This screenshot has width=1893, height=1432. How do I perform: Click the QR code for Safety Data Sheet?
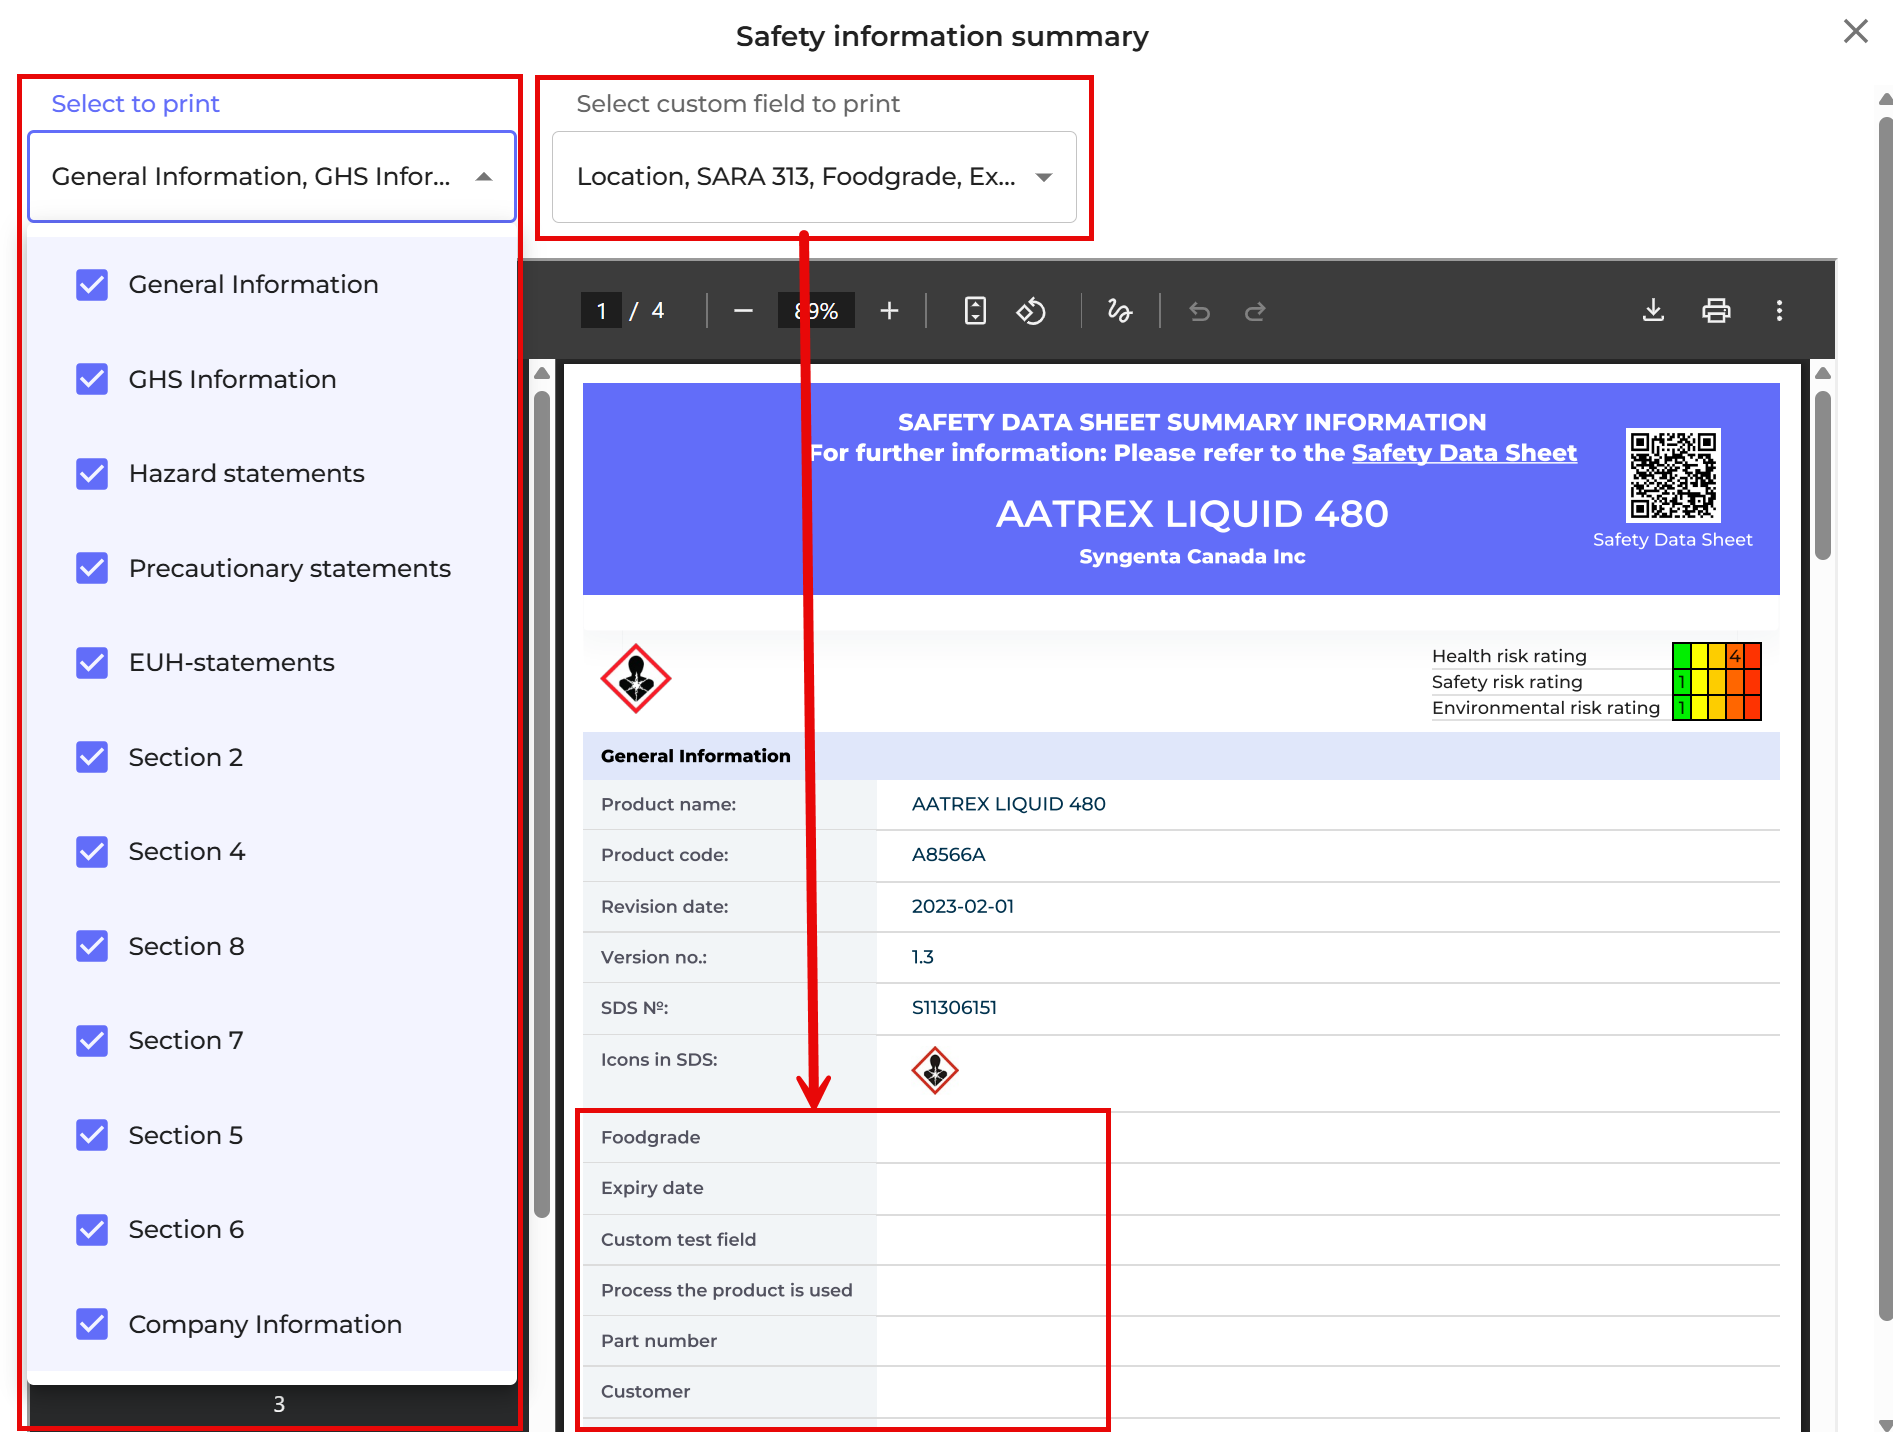(x=1673, y=475)
